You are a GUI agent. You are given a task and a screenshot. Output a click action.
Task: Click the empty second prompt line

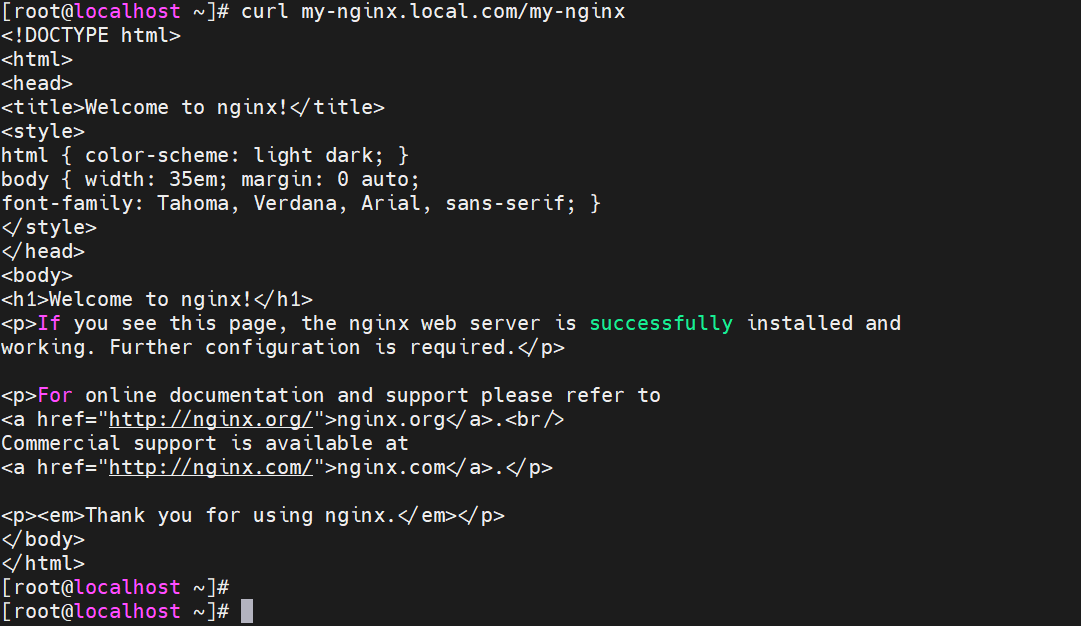115,587
